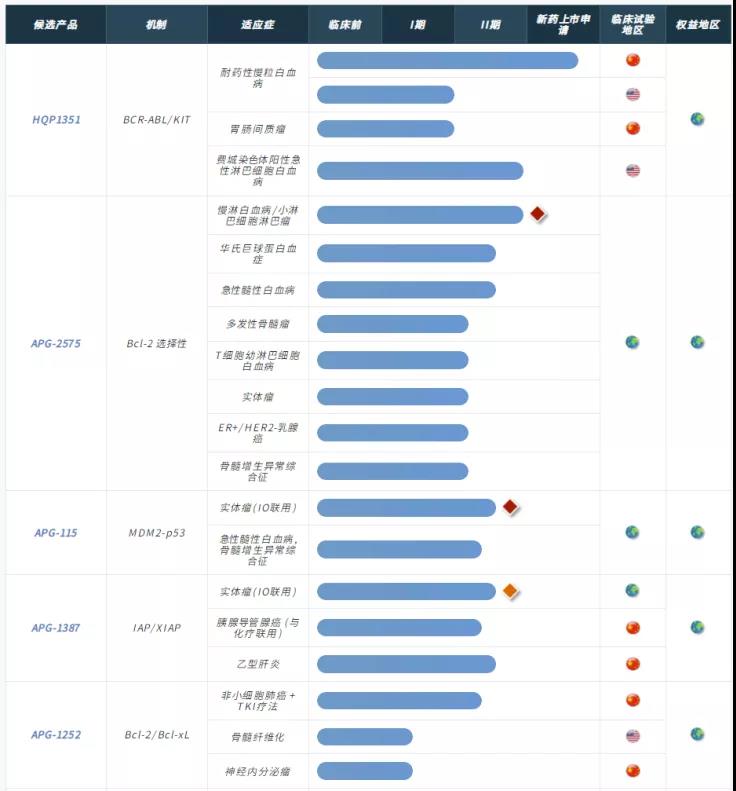This screenshot has height=791, width=736.
Task: Click the 华氏巨球蛋白血症 indication text
Action: (258, 254)
